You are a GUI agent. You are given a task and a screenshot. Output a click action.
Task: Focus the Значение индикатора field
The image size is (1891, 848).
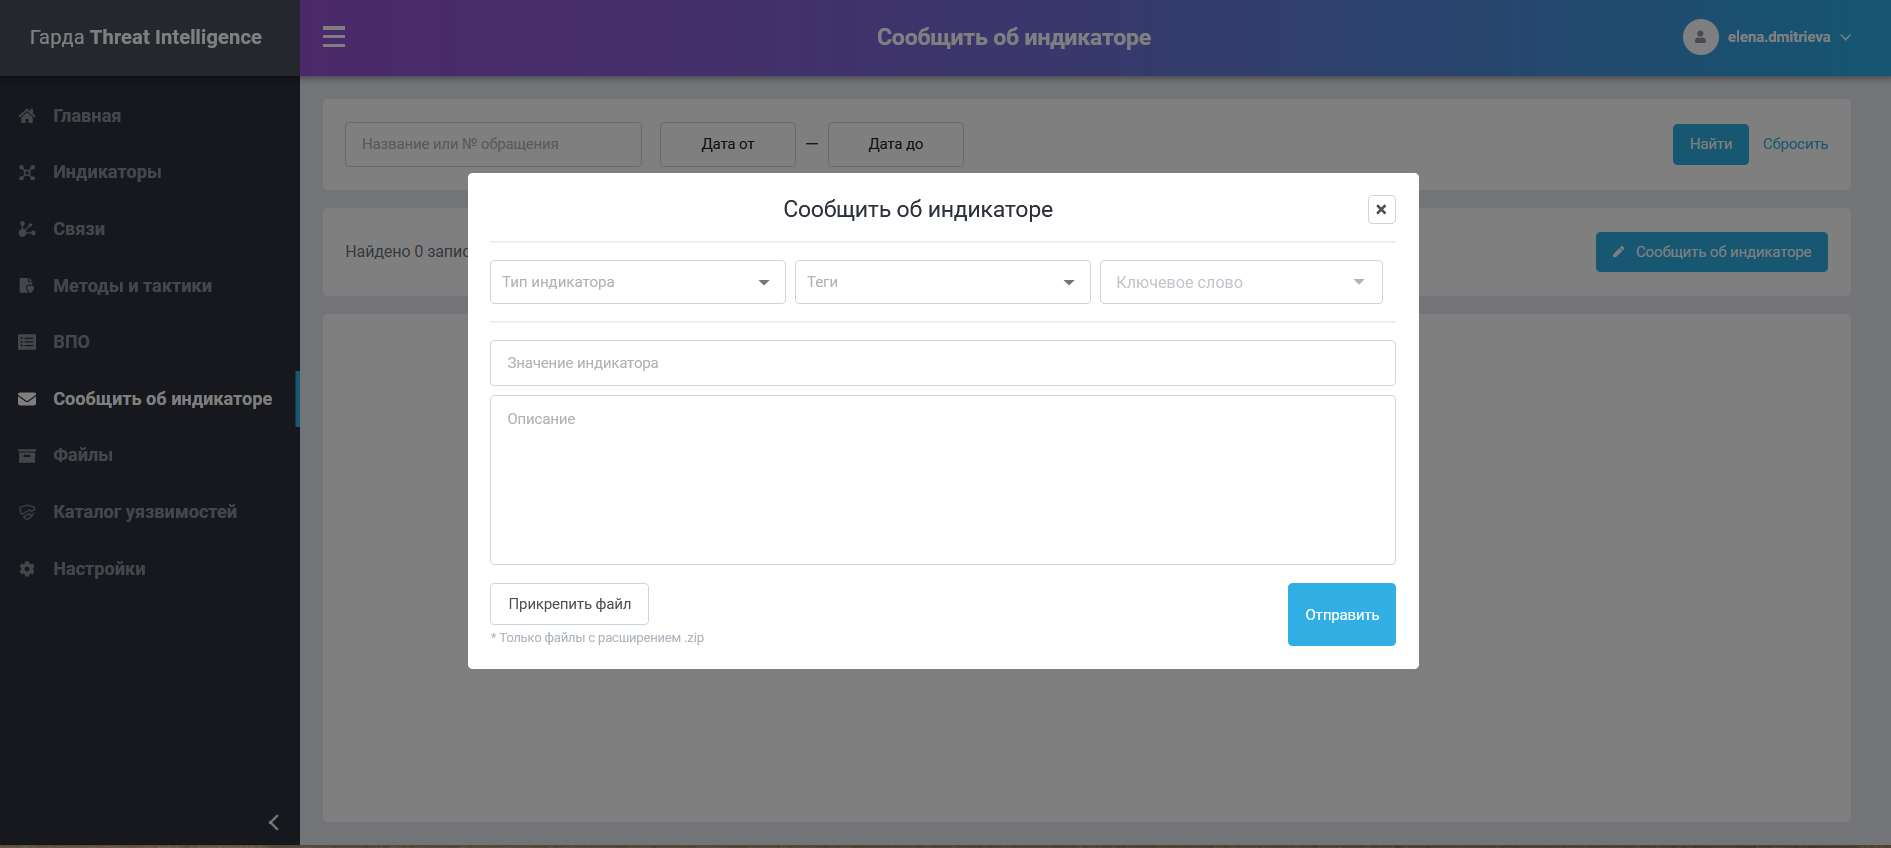click(x=942, y=363)
